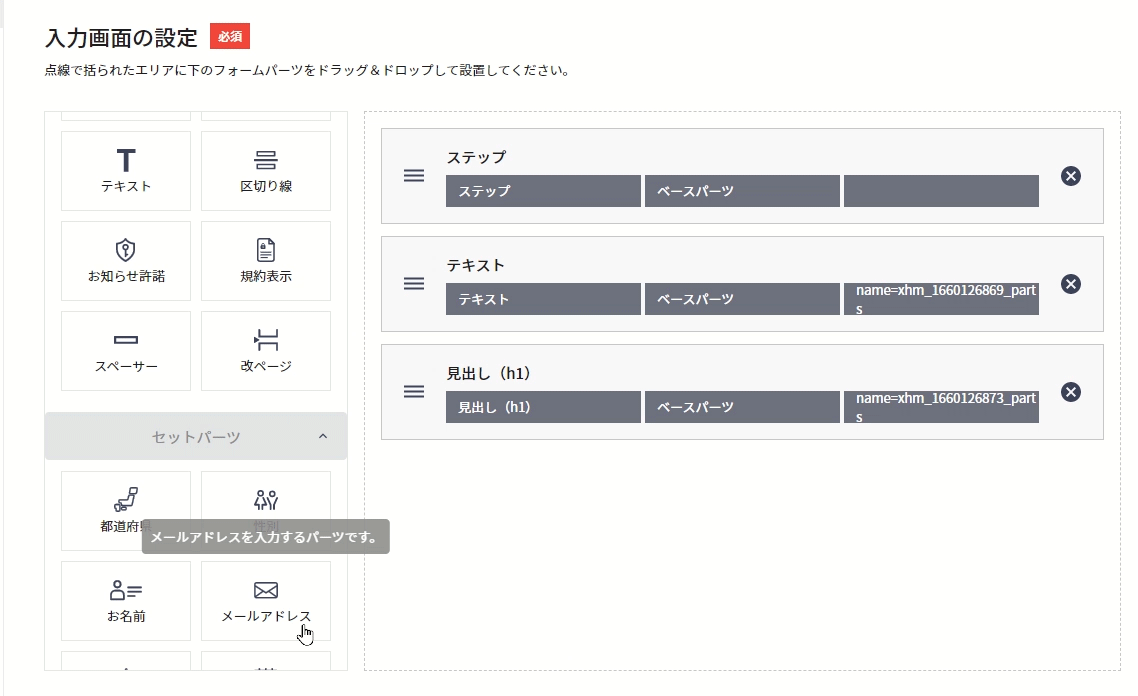Remove the ステップ row with its X button
Image resolution: width=1138 pixels, height=696 pixels.
1070,176
